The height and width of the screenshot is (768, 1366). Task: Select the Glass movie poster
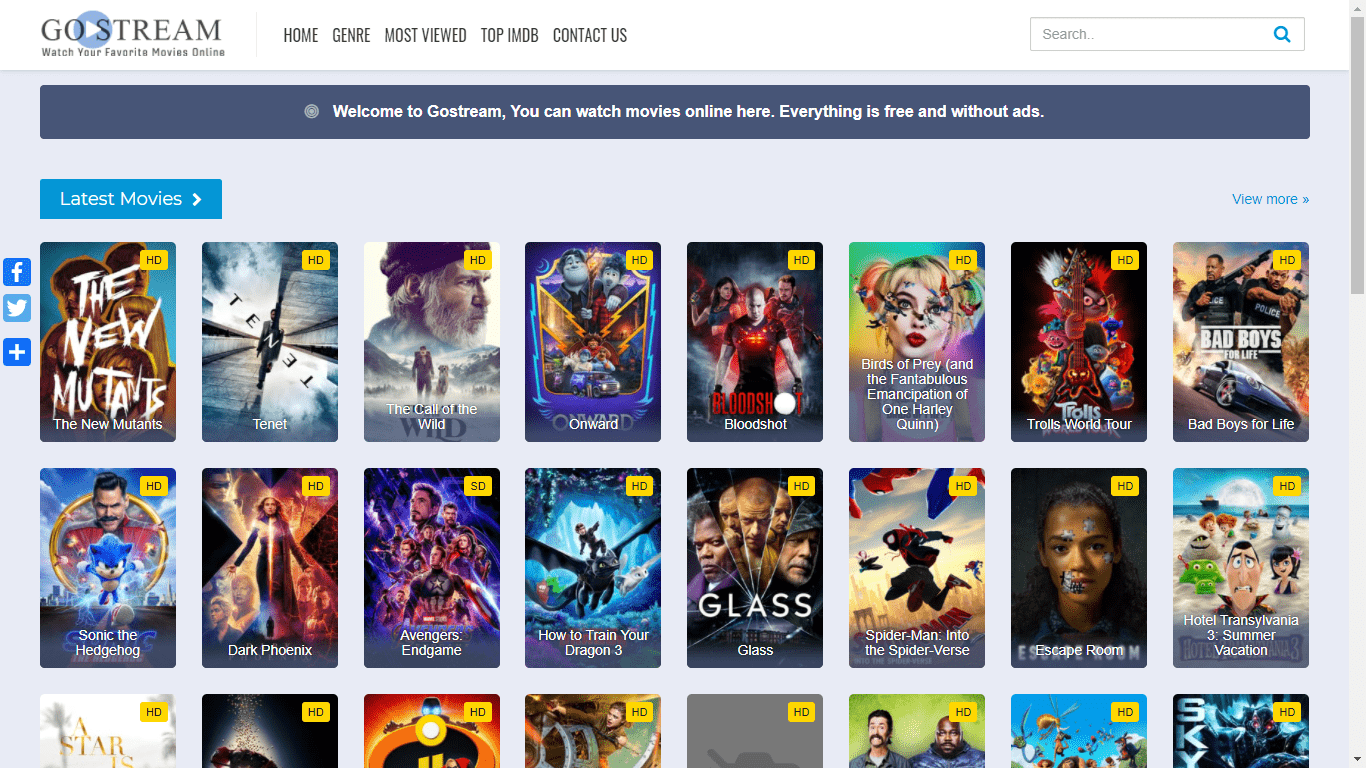(x=755, y=568)
